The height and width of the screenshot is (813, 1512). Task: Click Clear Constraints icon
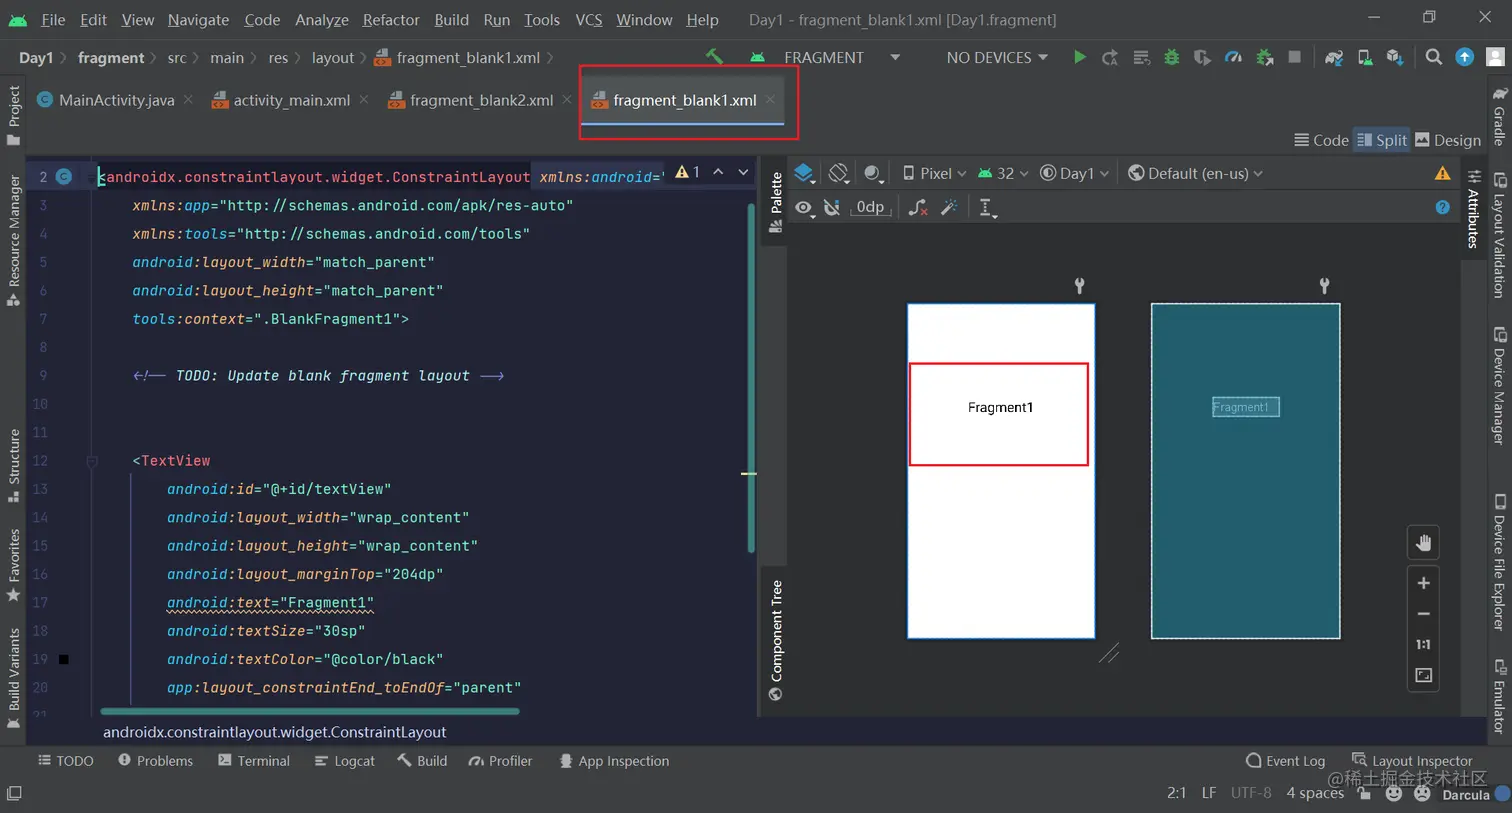pos(918,207)
